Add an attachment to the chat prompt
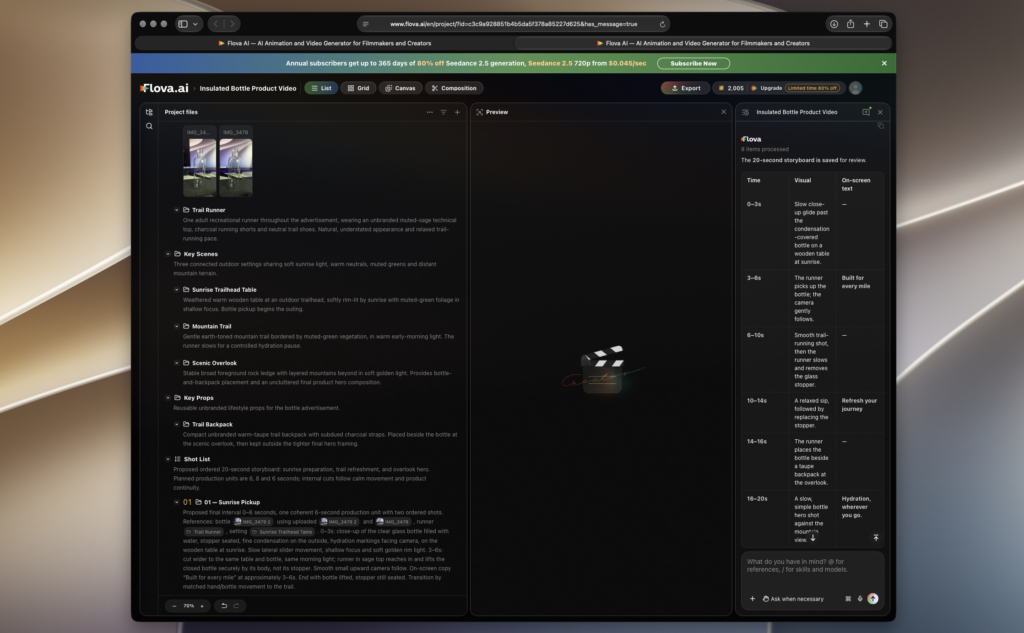Screen dimensions: 1024x633 point(752,598)
